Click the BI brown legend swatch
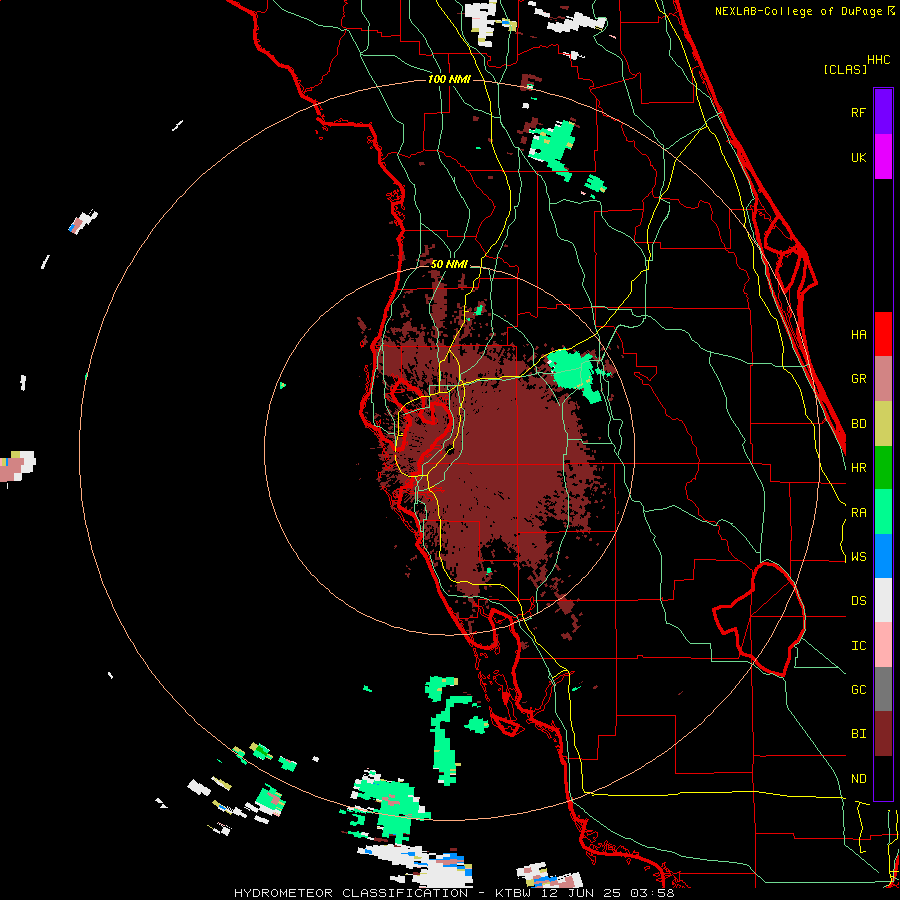 coord(883,734)
